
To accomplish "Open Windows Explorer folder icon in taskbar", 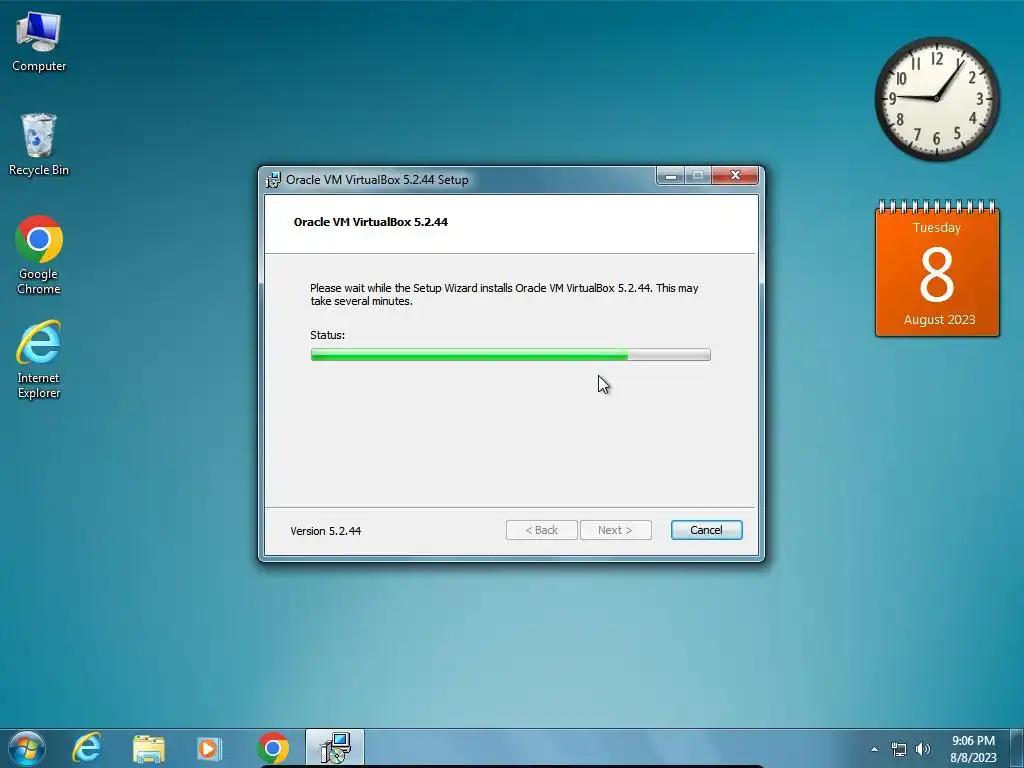I will pos(149,748).
